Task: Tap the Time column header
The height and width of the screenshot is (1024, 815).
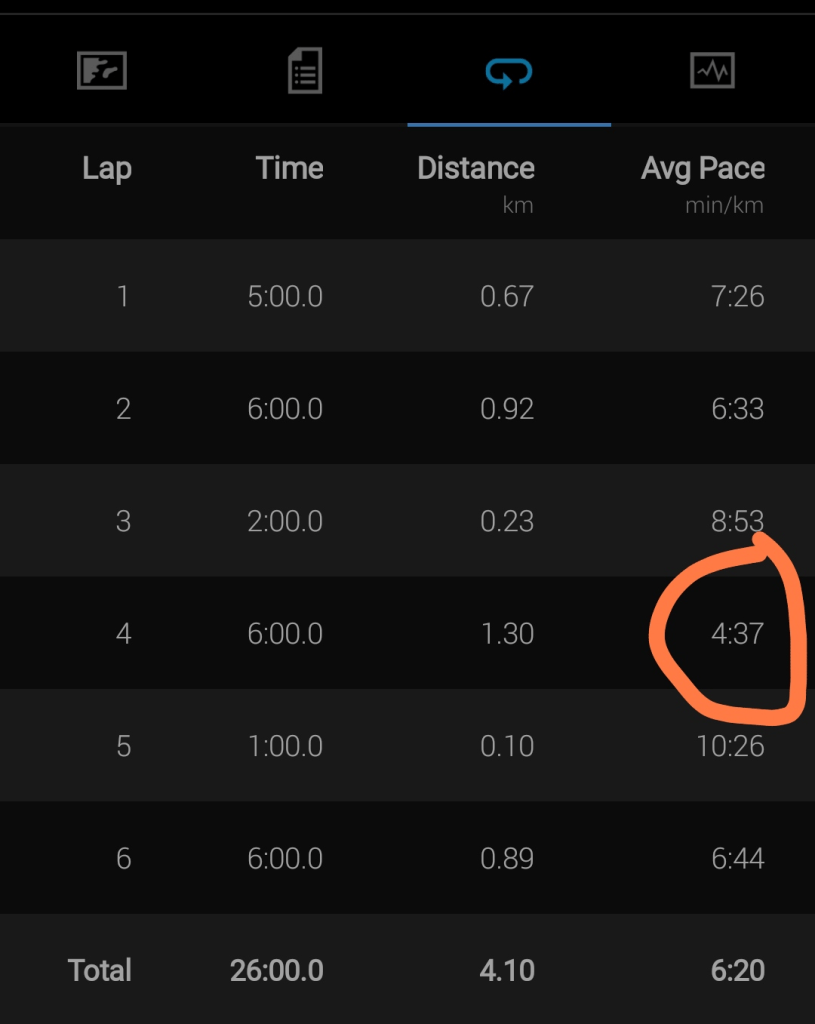Action: pyautogui.click(x=289, y=168)
